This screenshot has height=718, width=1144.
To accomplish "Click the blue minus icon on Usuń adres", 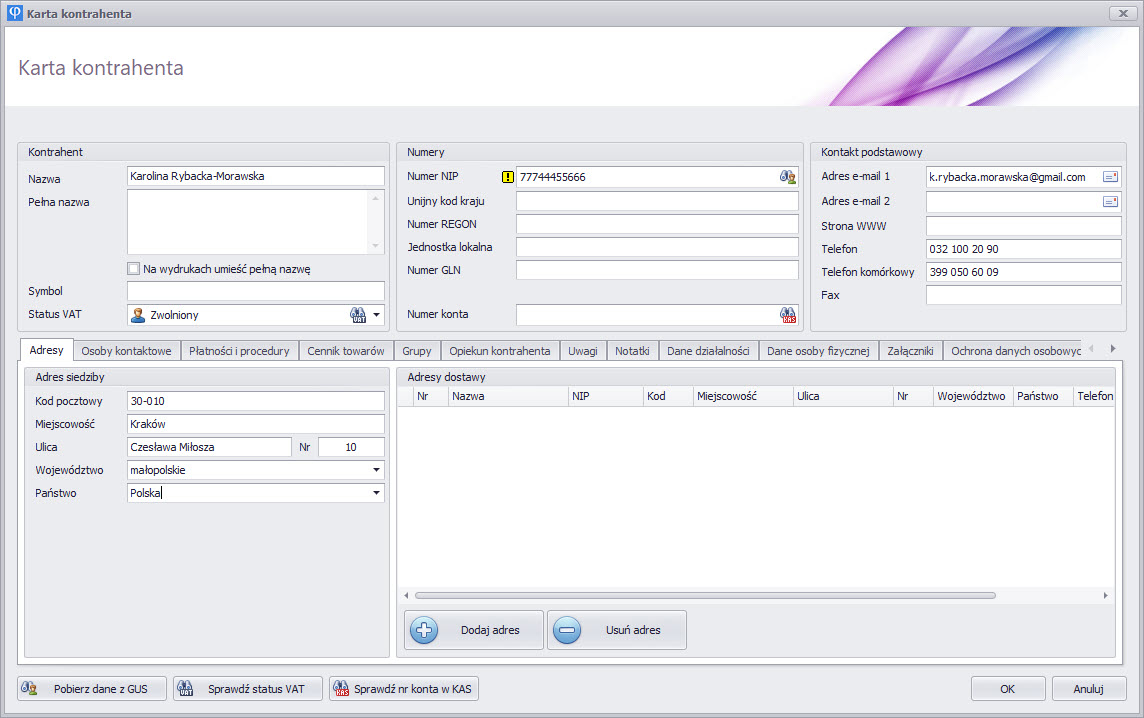I will pos(567,631).
